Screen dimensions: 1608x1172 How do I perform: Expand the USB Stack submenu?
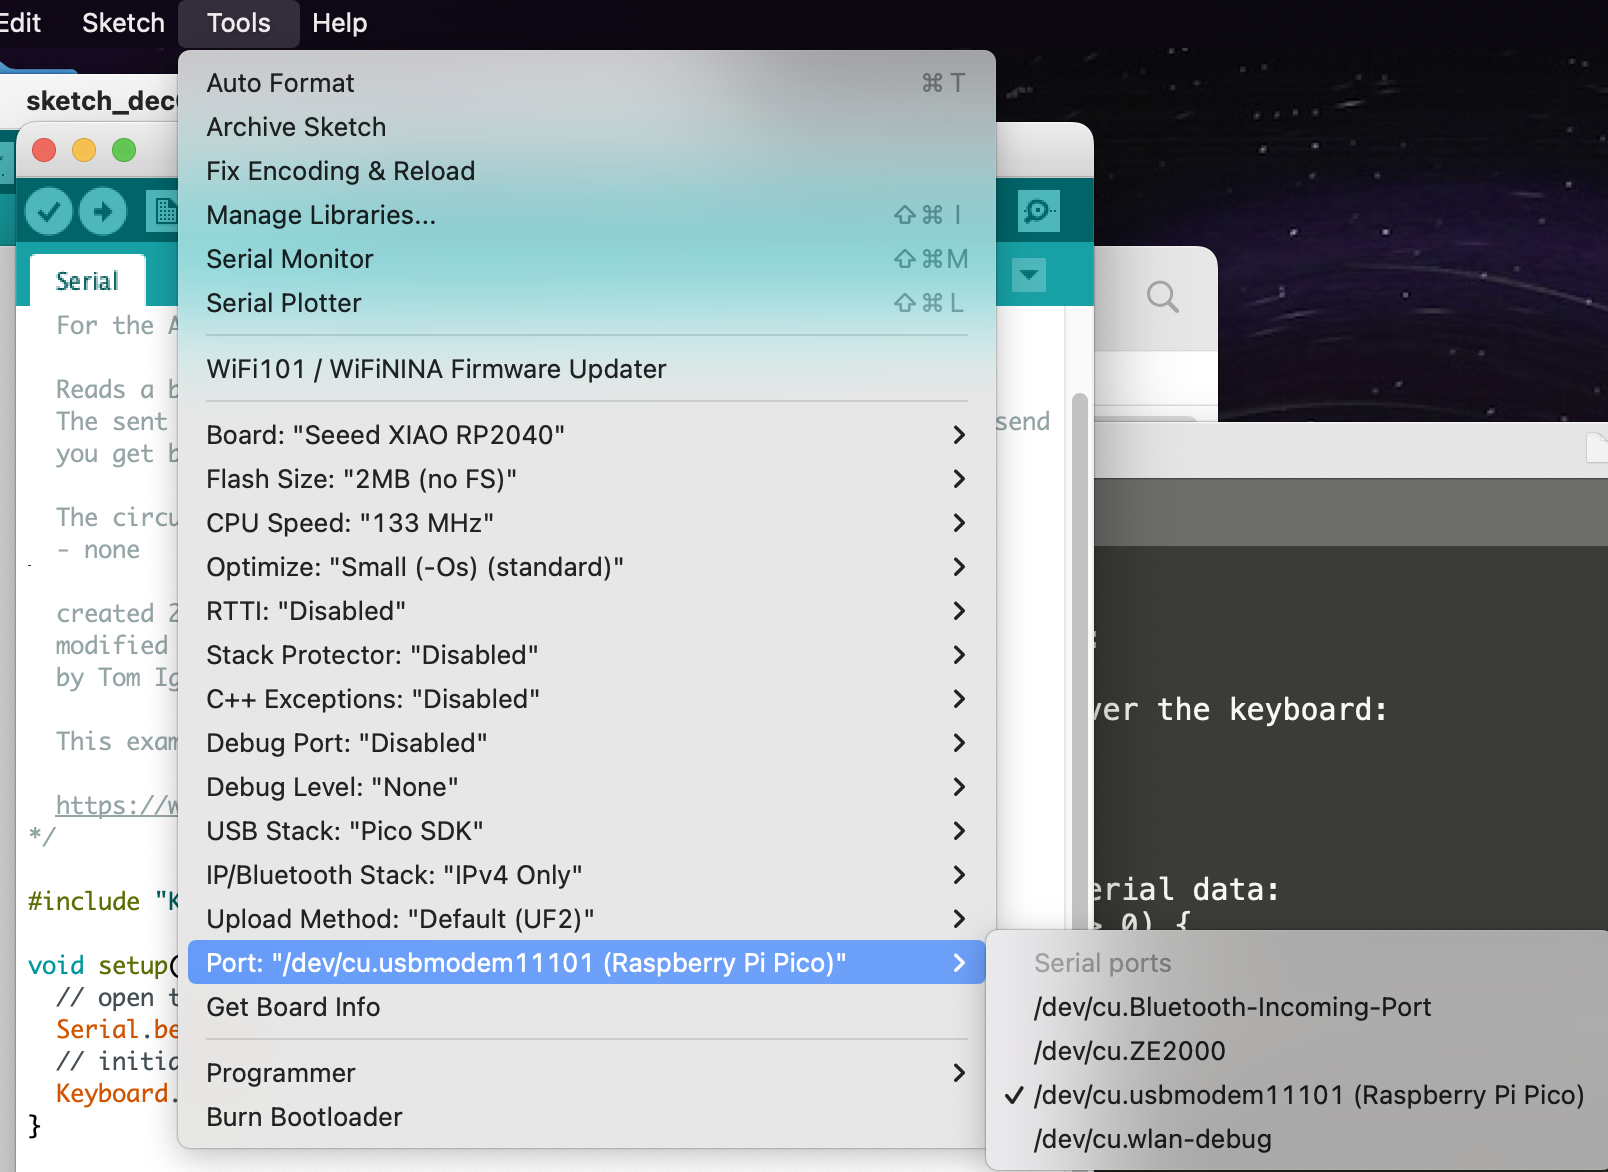pos(586,831)
